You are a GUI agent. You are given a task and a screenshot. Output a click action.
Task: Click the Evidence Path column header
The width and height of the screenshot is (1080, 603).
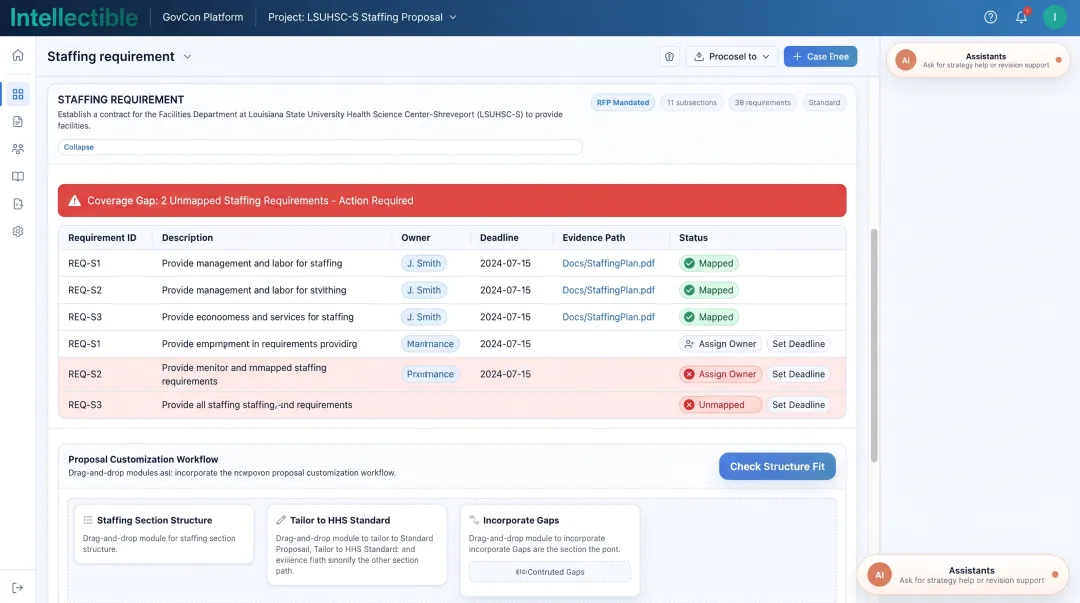(x=594, y=238)
